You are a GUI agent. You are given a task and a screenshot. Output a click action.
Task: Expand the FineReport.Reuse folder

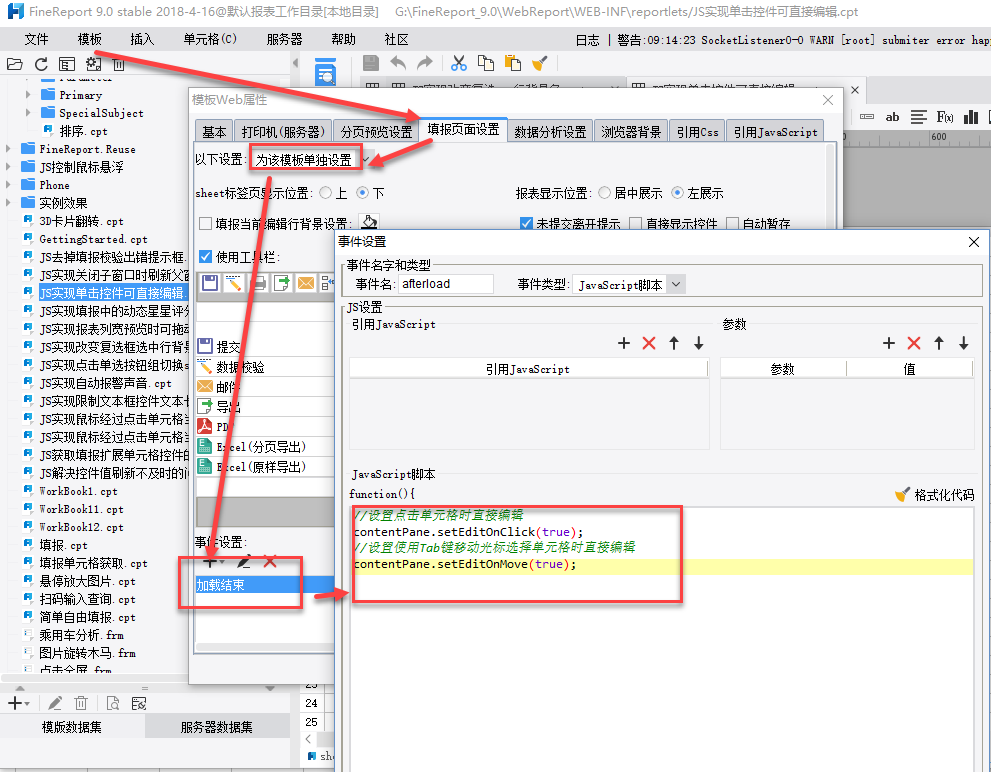8,149
